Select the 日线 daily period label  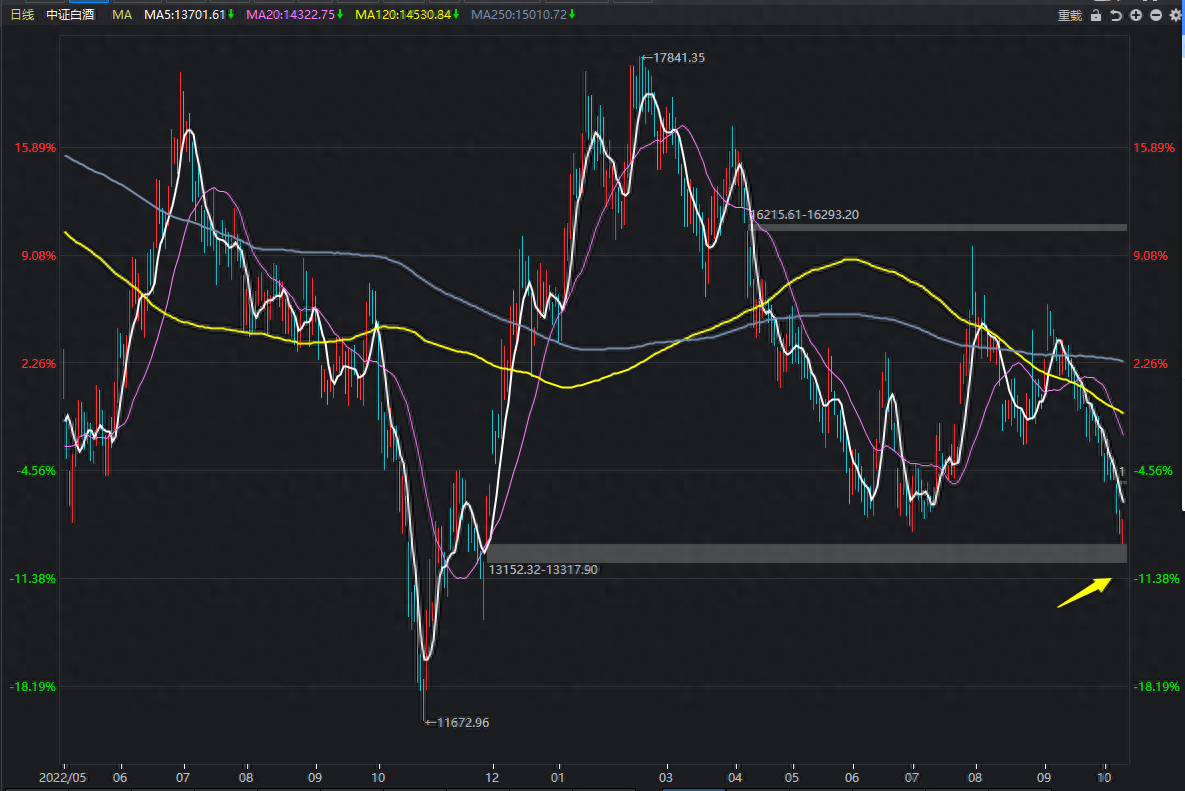pos(22,14)
